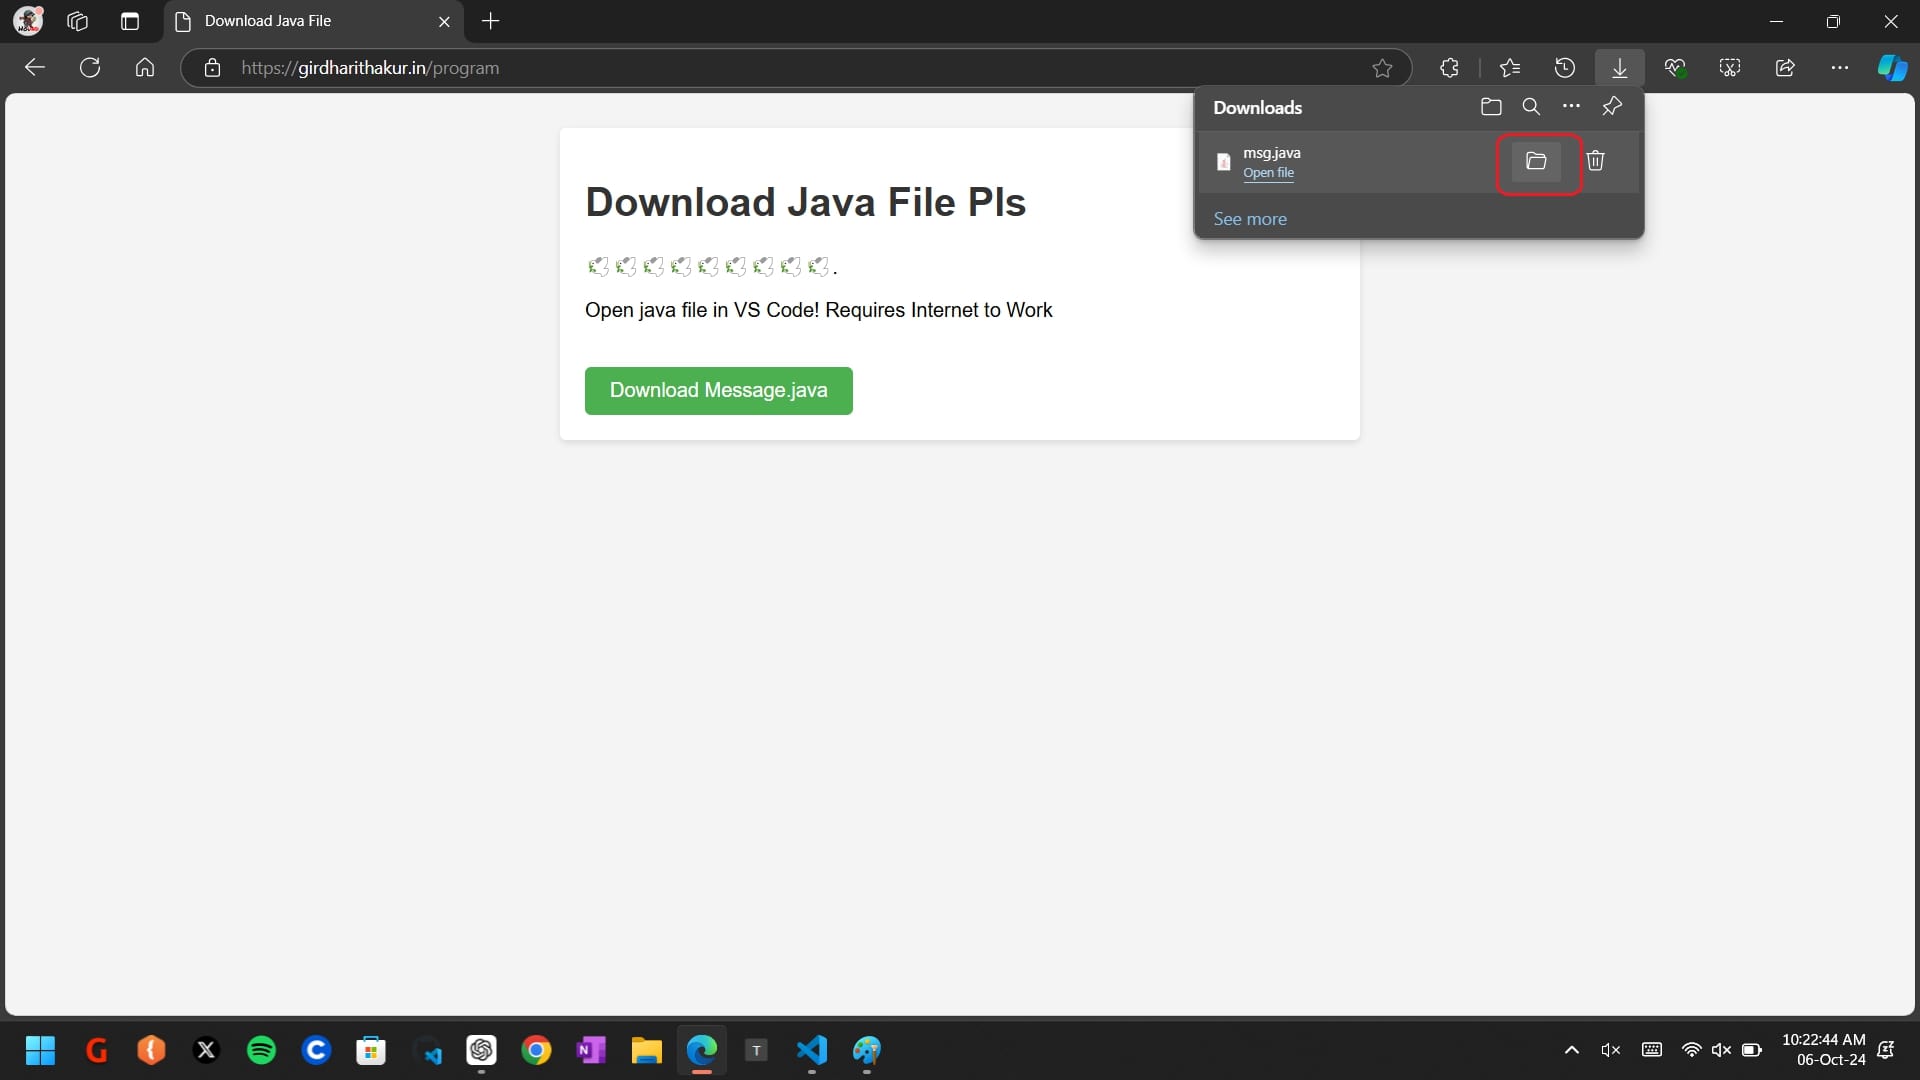Image resolution: width=1920 pixels, height=1080 pixels.
Task: Show msg.java in folder
Action: (1536, 161)
